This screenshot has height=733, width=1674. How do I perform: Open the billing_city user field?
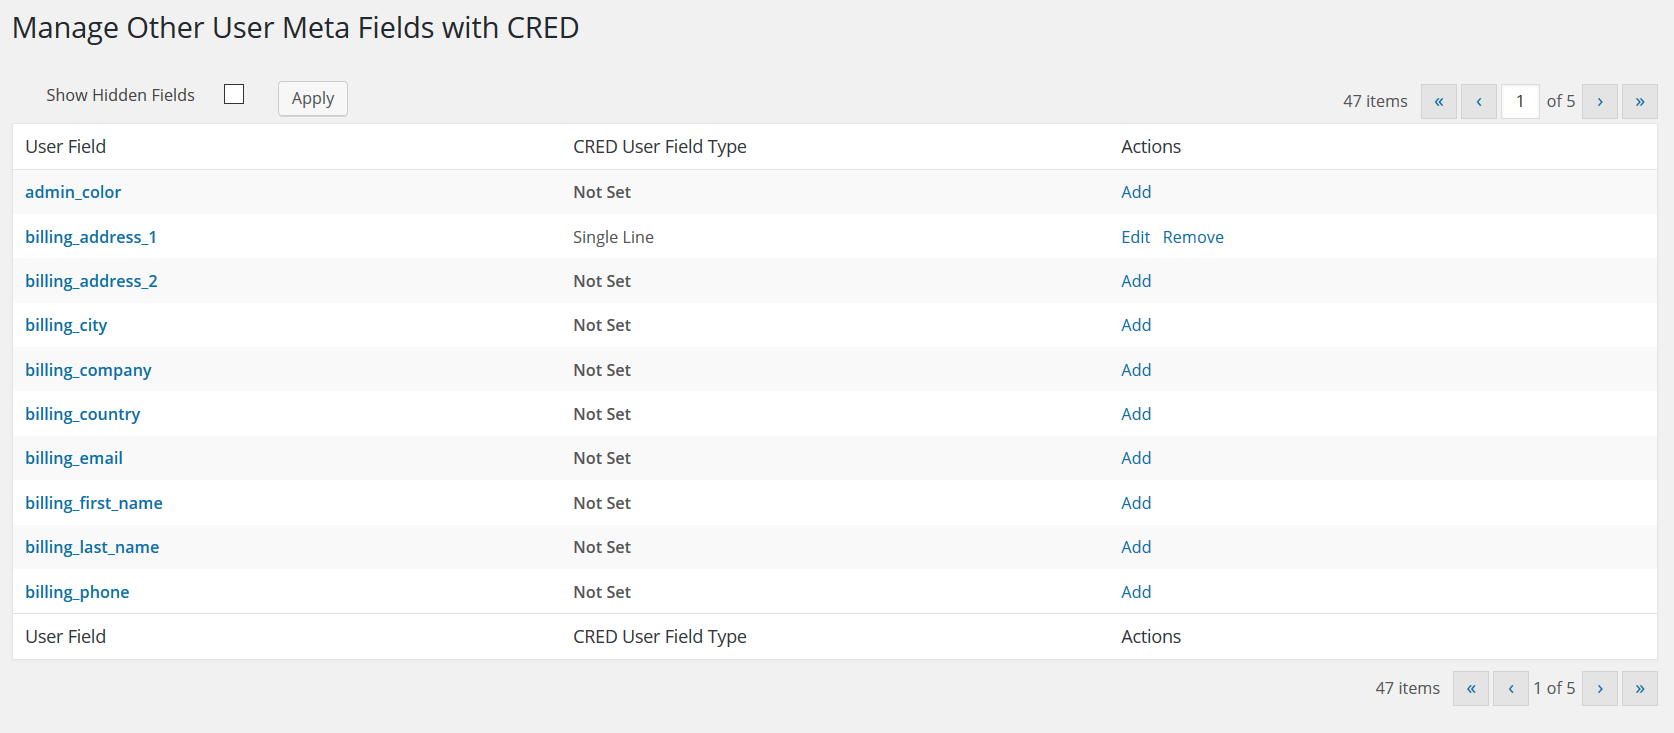point(66,325)
